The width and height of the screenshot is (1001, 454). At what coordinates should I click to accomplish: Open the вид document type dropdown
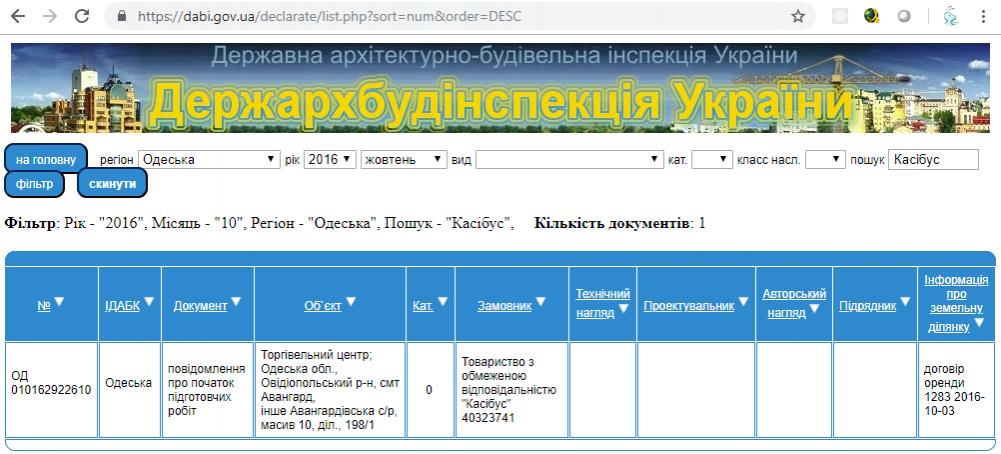pyautogui.click(x=569, y=160)
